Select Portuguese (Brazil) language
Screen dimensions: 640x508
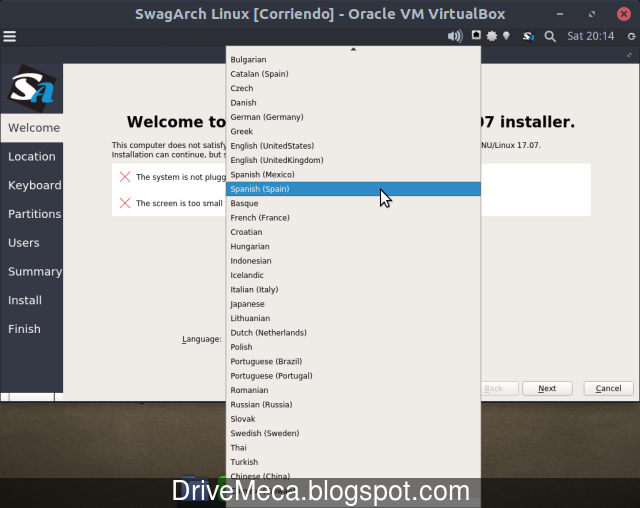point(353,361)
